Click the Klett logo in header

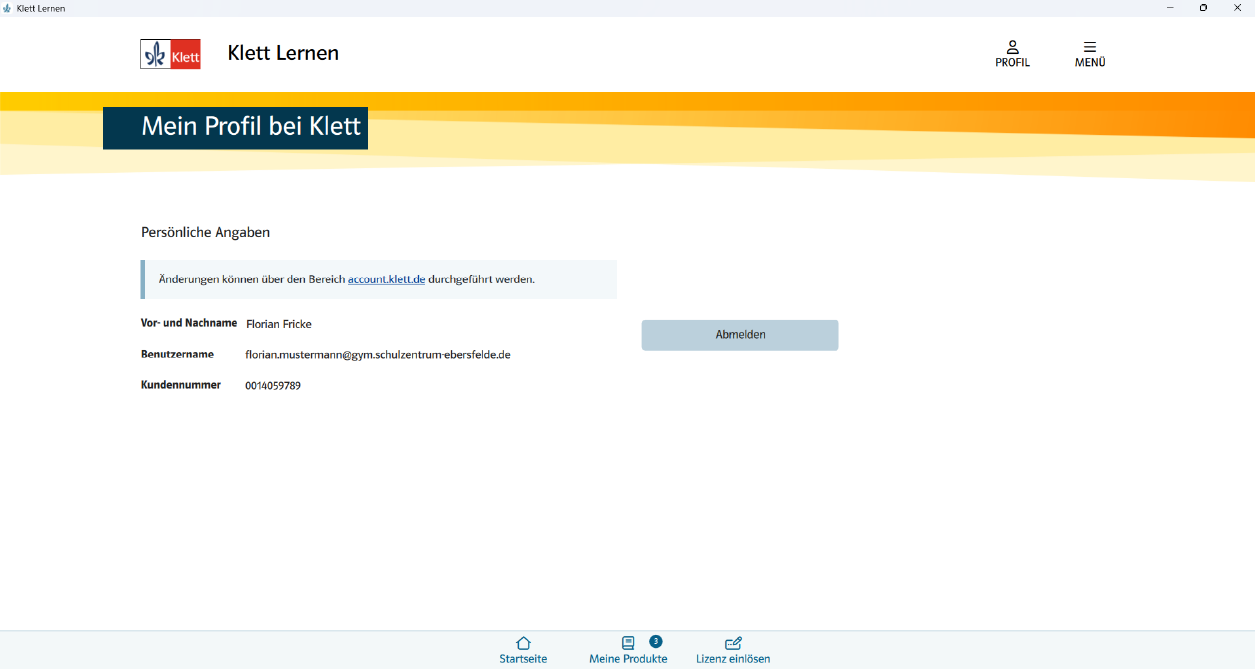(170, 54)
